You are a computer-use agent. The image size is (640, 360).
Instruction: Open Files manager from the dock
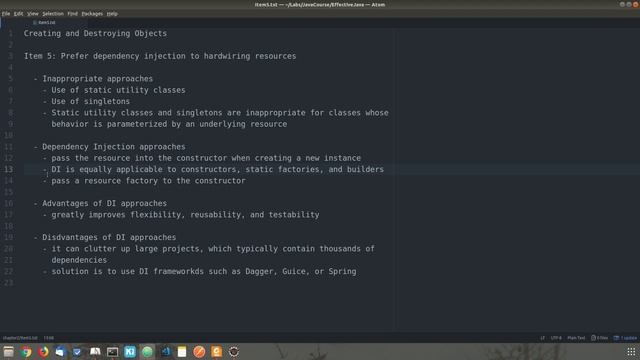(x=9, y=351)
